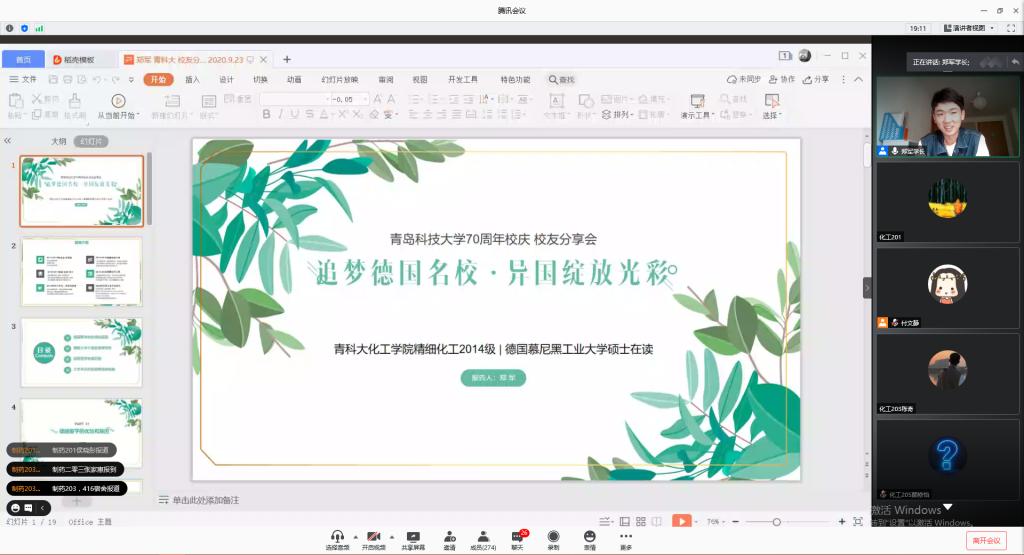This screenshot has width=1024, height=555.
Task: Open the 邀请 invite icon
Action: (x=449, y=537)
